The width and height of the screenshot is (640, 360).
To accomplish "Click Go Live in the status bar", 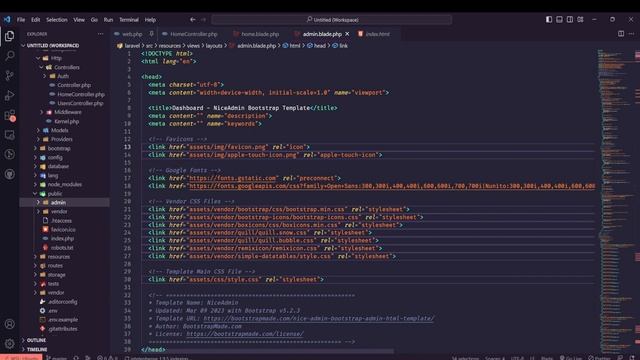I will [571, 358].
